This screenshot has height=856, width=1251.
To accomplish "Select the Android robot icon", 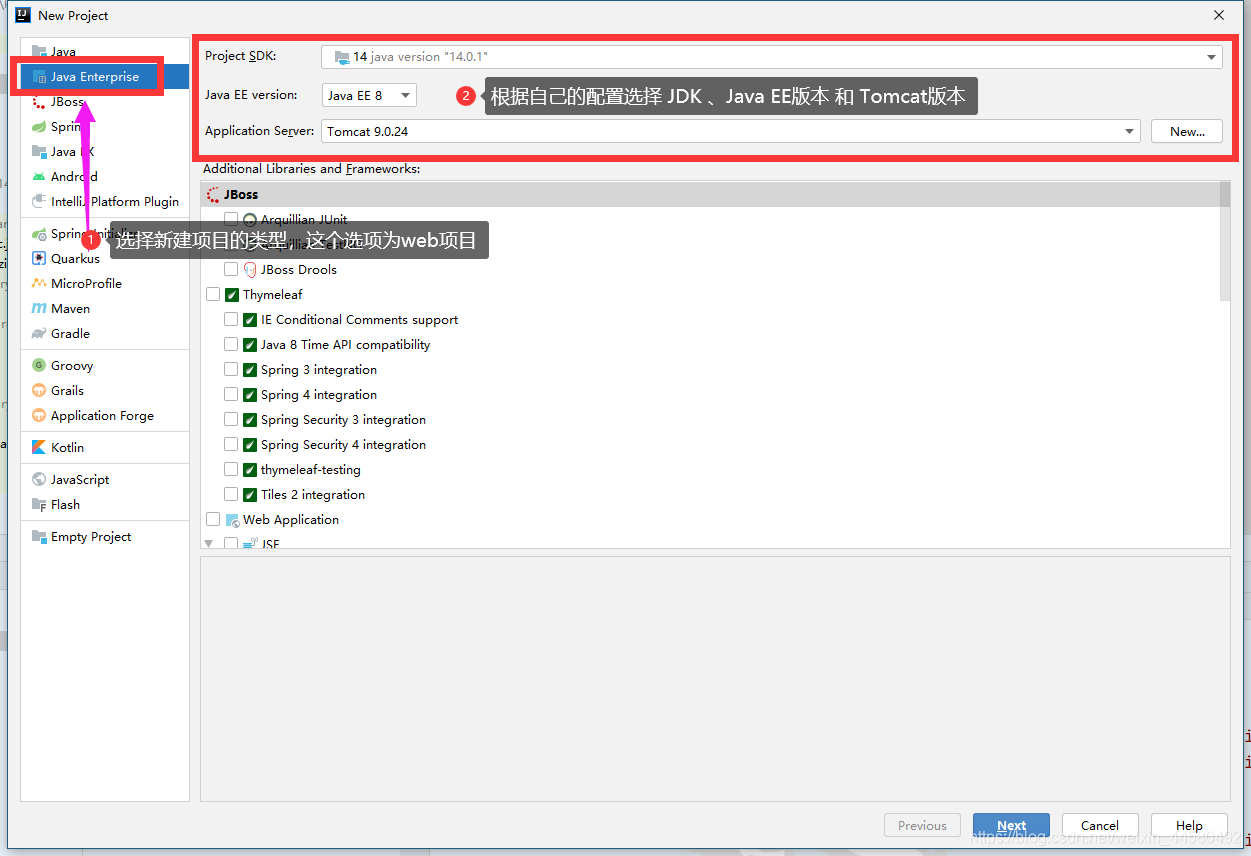I will click(x=39, y=177).
